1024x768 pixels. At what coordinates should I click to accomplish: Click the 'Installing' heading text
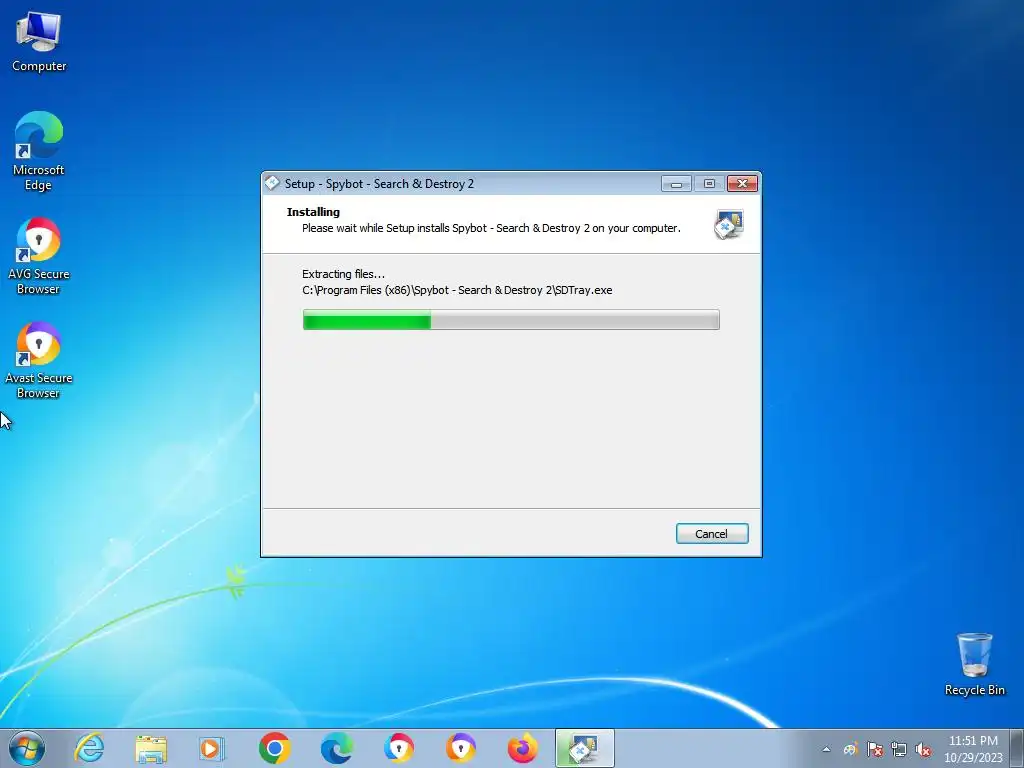tap(313, 212)
